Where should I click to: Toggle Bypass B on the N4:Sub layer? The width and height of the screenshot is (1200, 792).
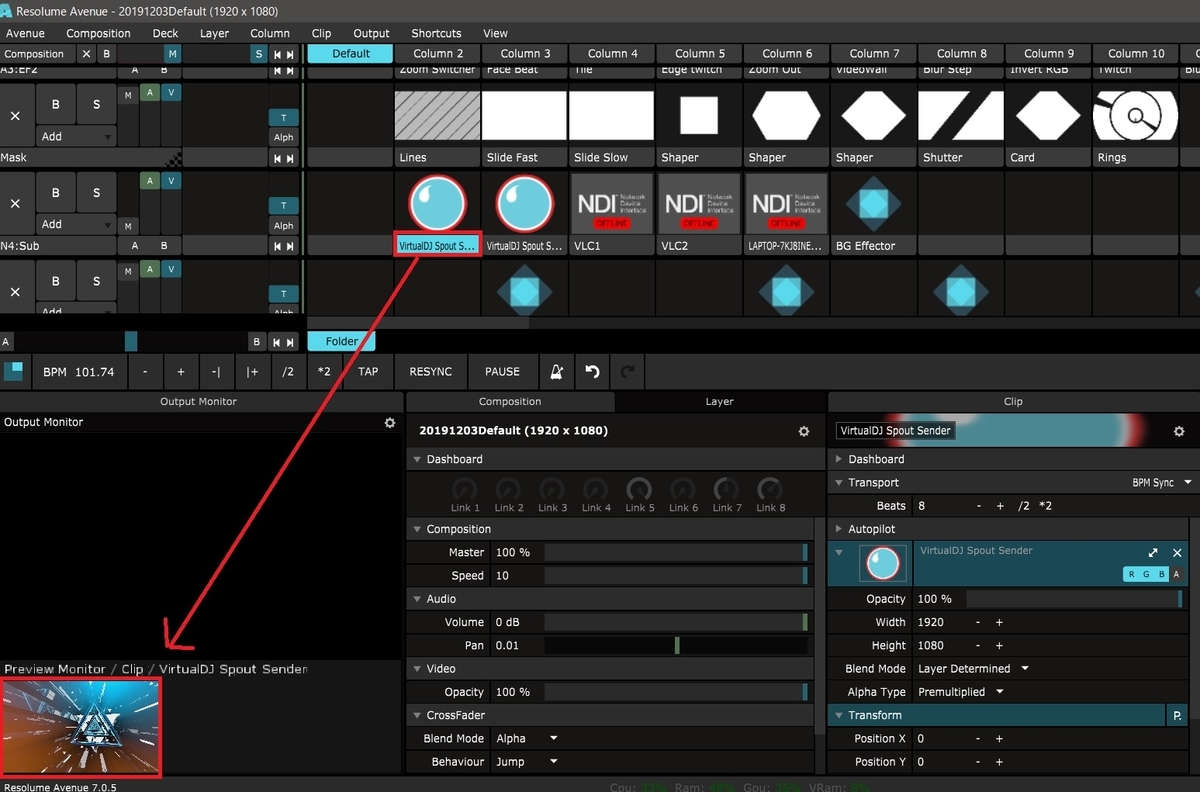[x=56, y=193]
